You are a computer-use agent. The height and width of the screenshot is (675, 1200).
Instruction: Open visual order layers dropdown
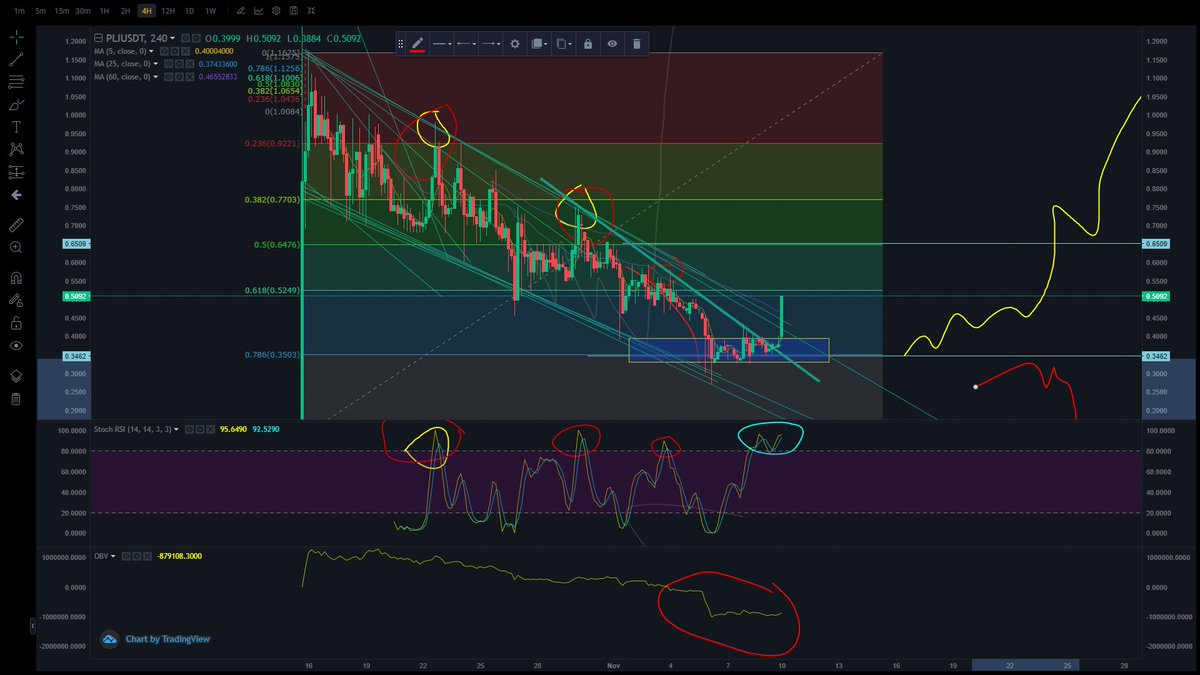pyautogui.click(x=539, y=44)
